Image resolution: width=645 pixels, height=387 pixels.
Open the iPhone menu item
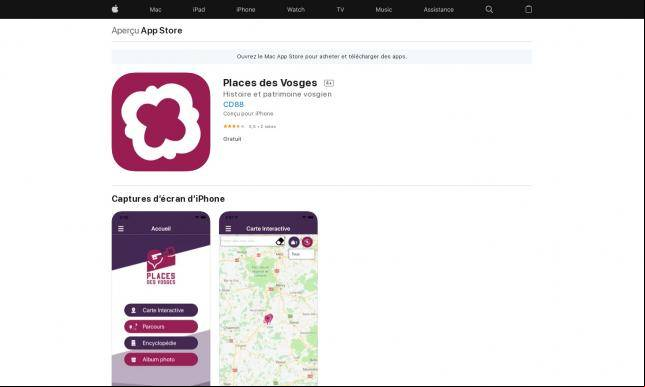246,9
